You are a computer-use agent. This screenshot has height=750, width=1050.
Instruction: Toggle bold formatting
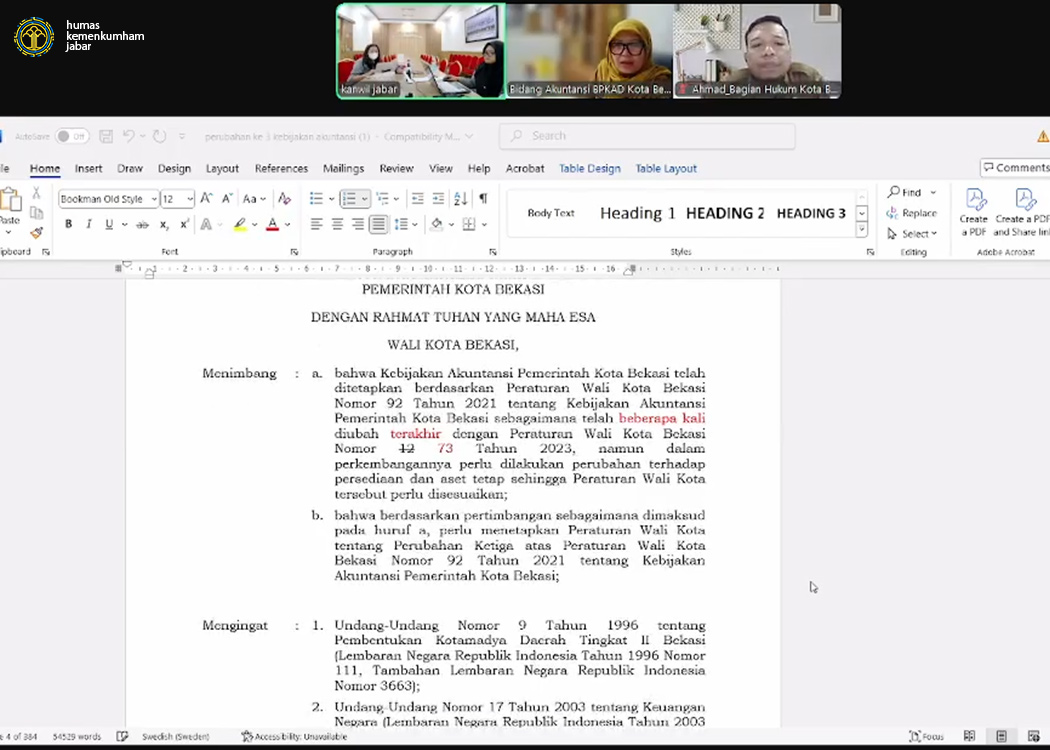coord(69,225)
